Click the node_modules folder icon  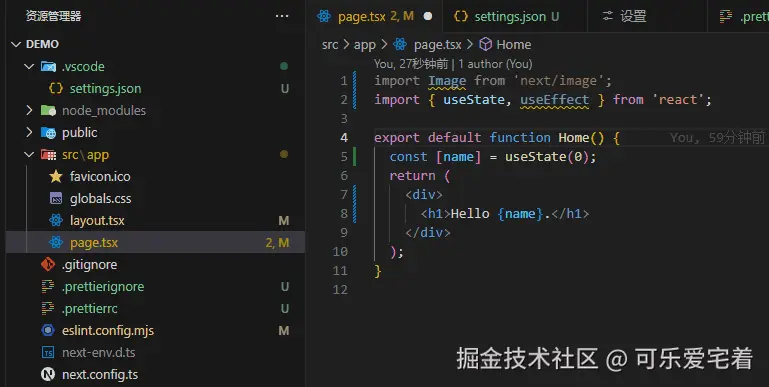coord(48,110)
